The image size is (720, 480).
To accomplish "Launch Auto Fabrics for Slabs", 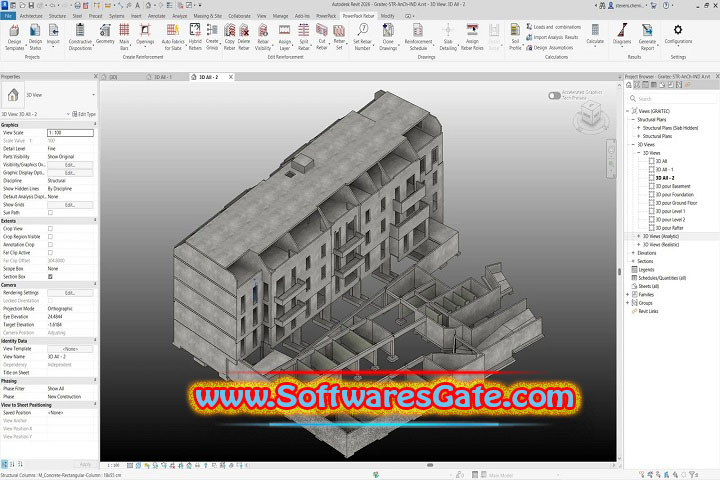I will tap(173, 37).
